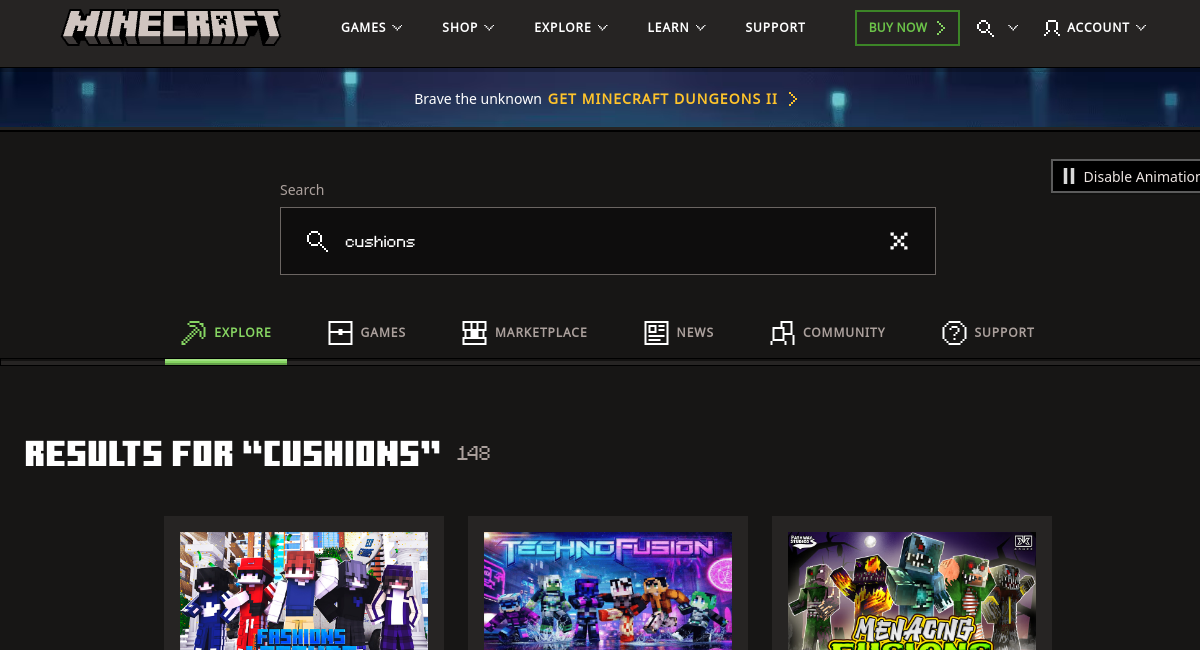Expand the Account dropdown

click(1095, 28)
